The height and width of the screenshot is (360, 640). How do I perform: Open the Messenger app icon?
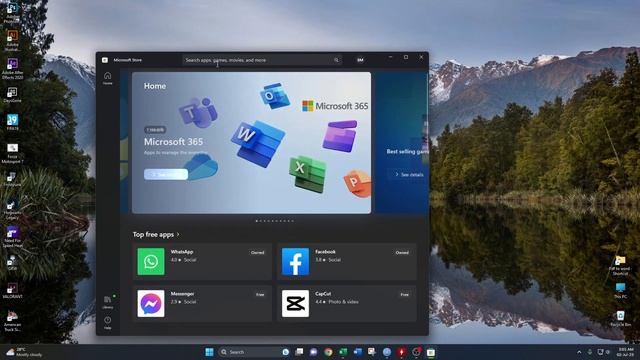[x=151, y=304]
